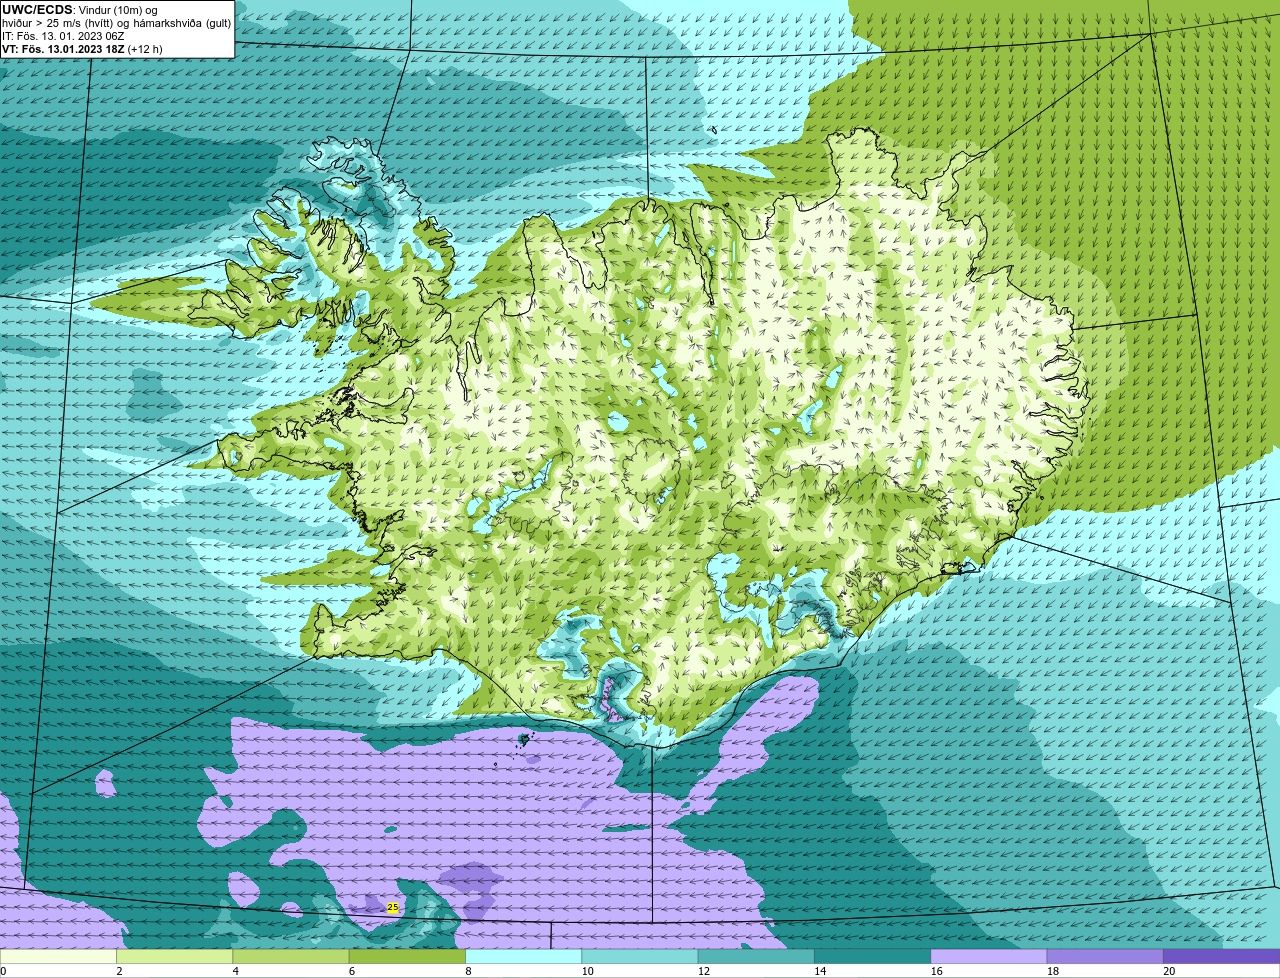The image size is (1280, 978).
Task: Select the 18–20 m/s legend color
Action: (x=1105, y=957)
